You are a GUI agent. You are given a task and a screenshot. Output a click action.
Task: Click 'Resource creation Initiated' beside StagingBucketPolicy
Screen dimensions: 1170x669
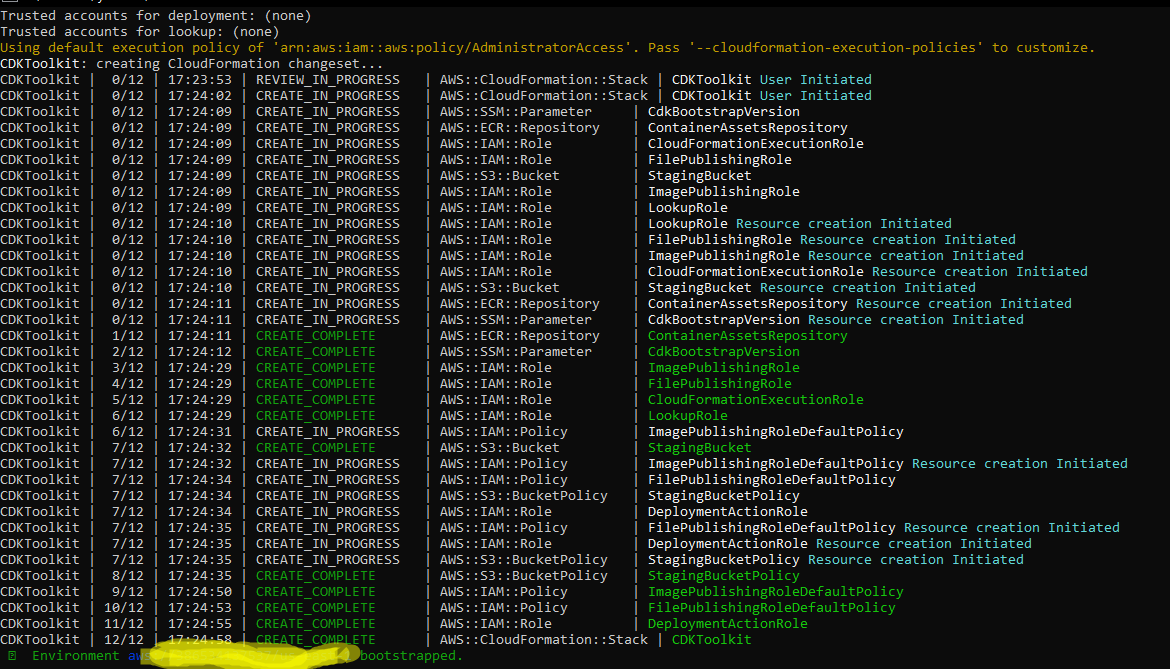pos(916,559)
